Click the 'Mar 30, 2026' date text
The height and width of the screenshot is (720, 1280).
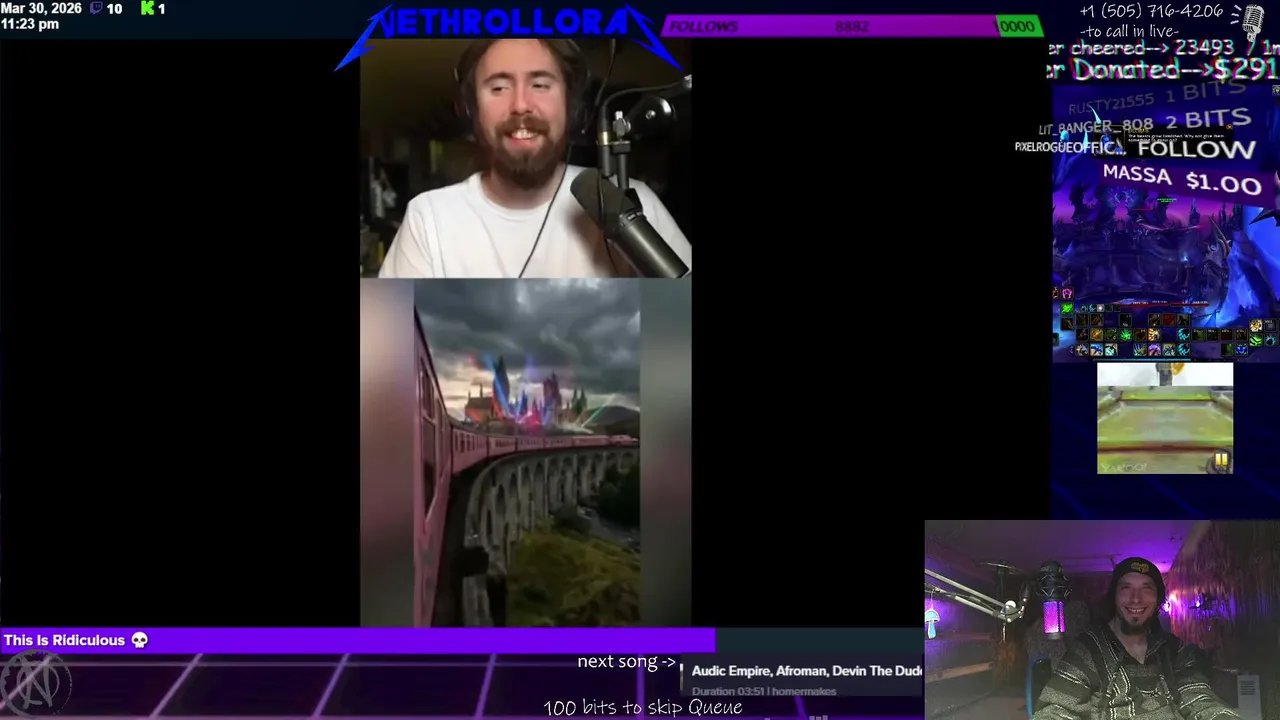[x=41, y=8]
